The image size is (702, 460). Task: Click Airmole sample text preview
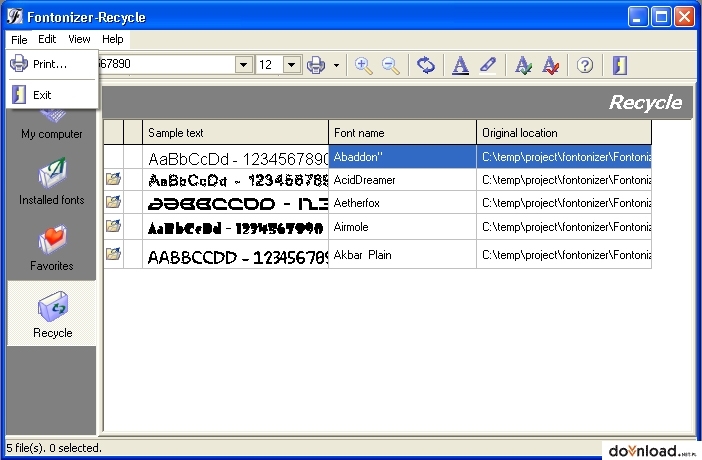[235, 228]
